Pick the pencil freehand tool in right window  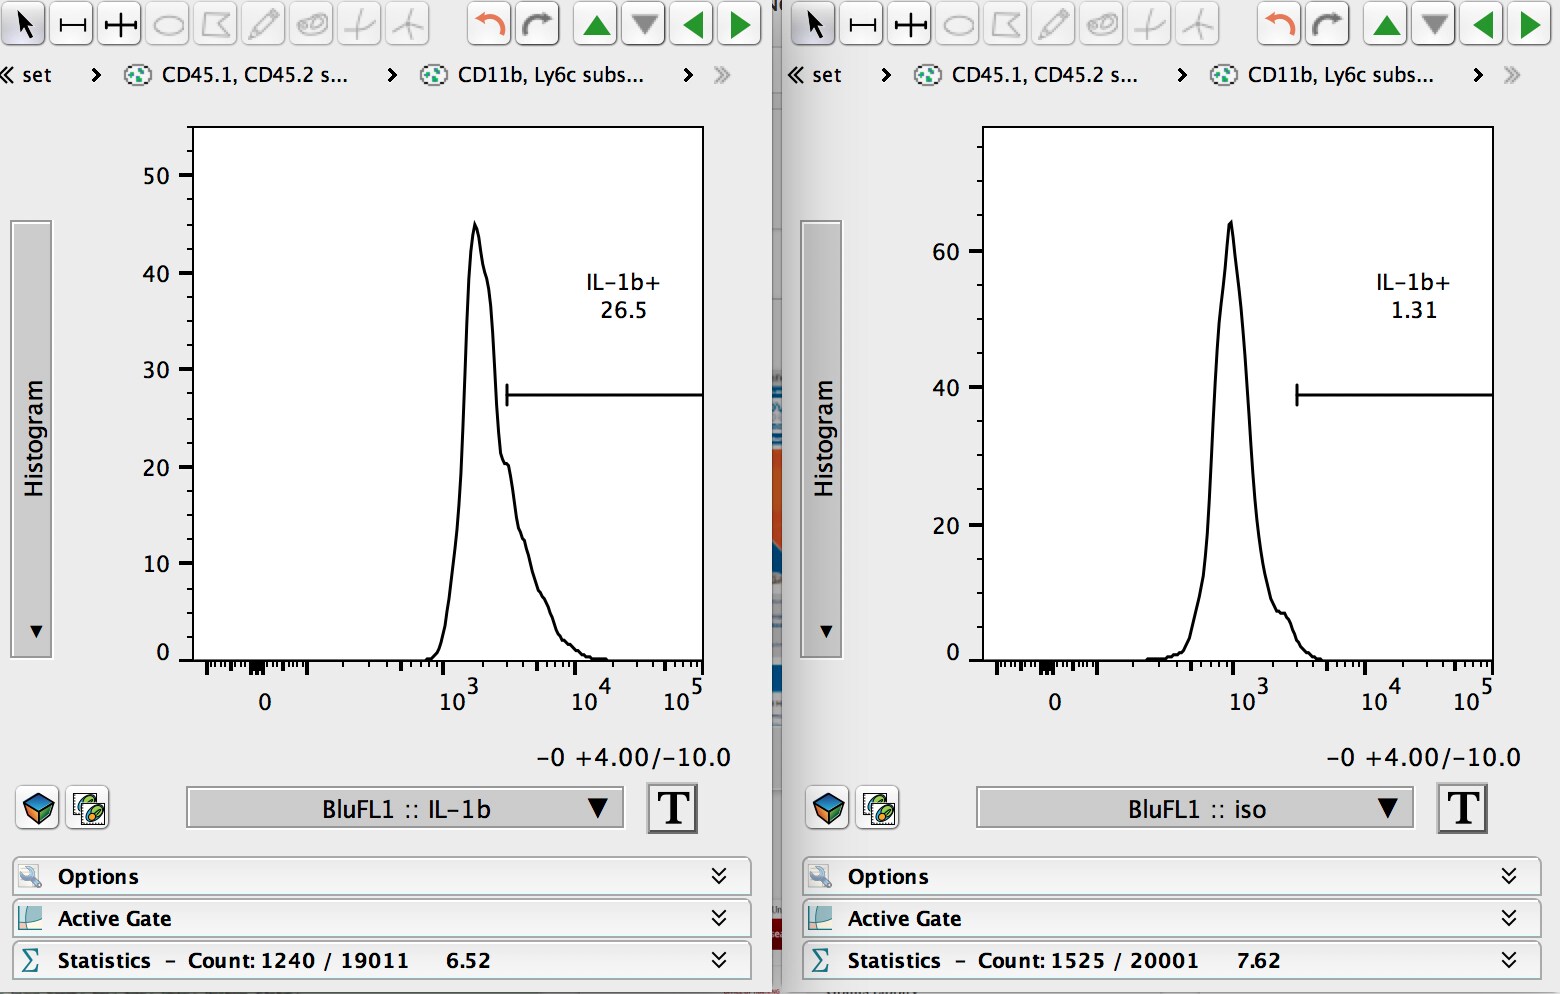click(1054, 24)
